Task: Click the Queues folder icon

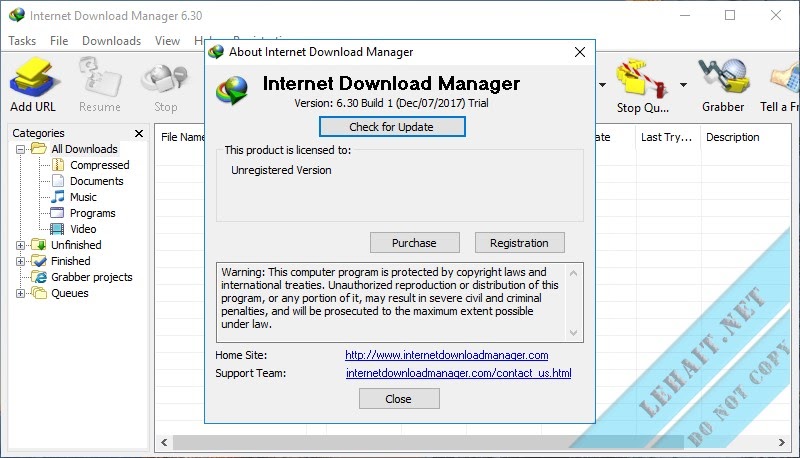Action: (39, 293)
